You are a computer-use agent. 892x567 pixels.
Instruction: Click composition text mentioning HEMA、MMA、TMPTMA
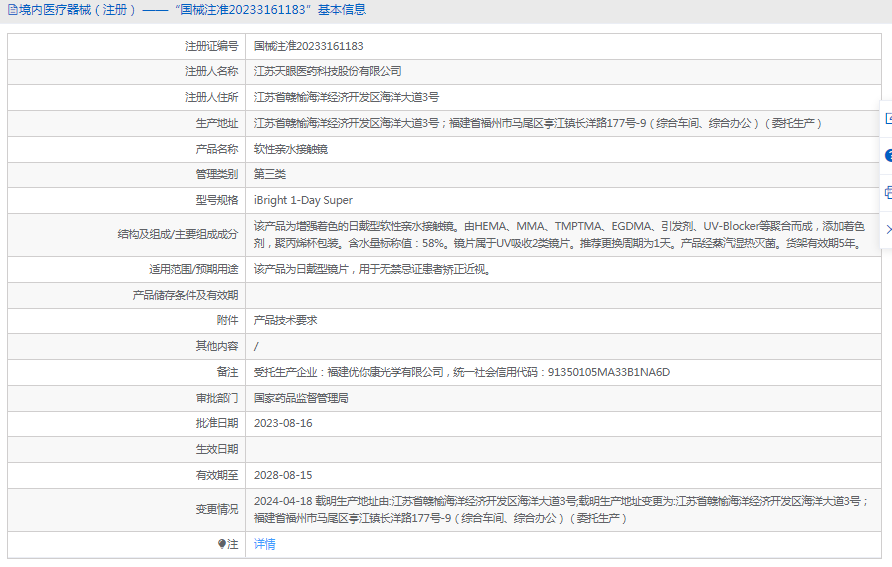click(560, 235)
